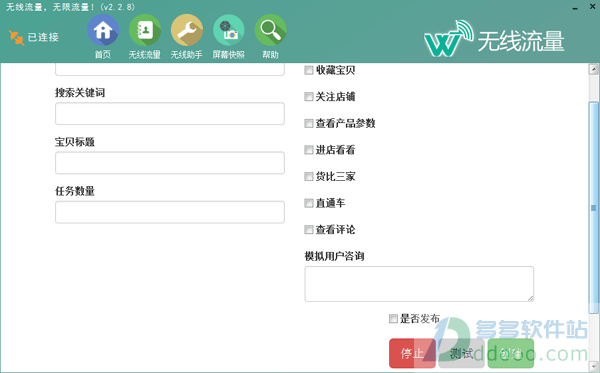Enable the 收藏宝贝 checkbox
The width and height of the screenshot is (600, 373).
pos(308,70)
